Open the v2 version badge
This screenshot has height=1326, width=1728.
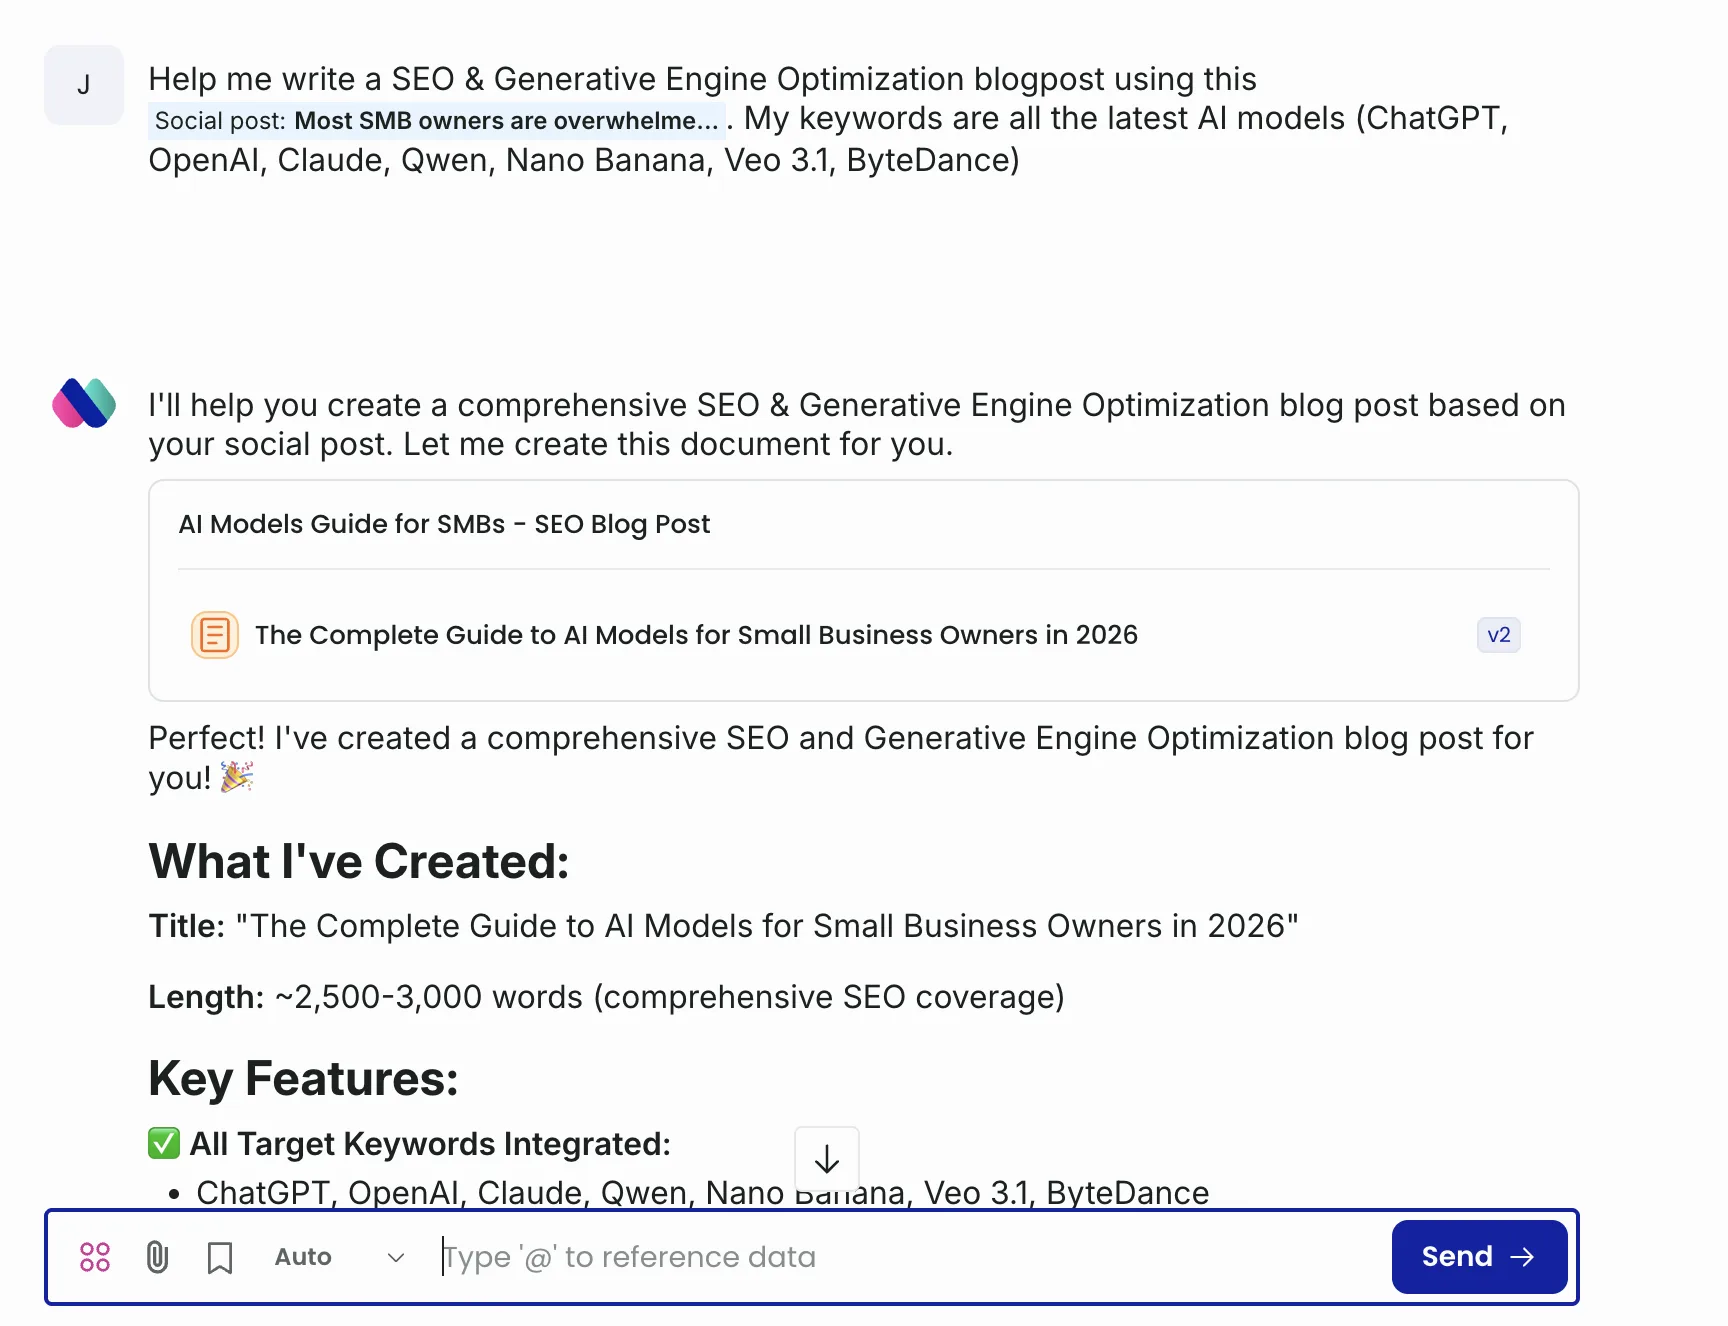click(1498, 635)
